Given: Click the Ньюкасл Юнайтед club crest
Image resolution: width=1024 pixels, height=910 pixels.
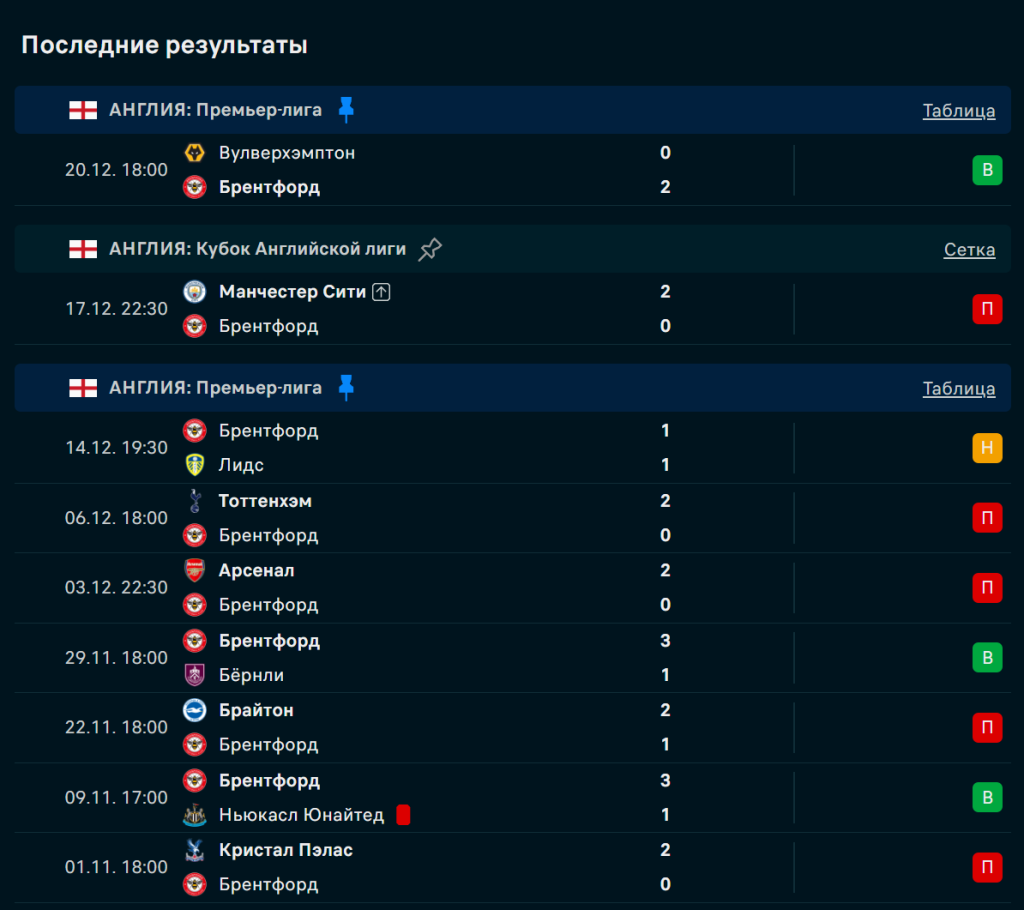Looking at the screenshot, I should pyautogui.click(x=195, y=815).
